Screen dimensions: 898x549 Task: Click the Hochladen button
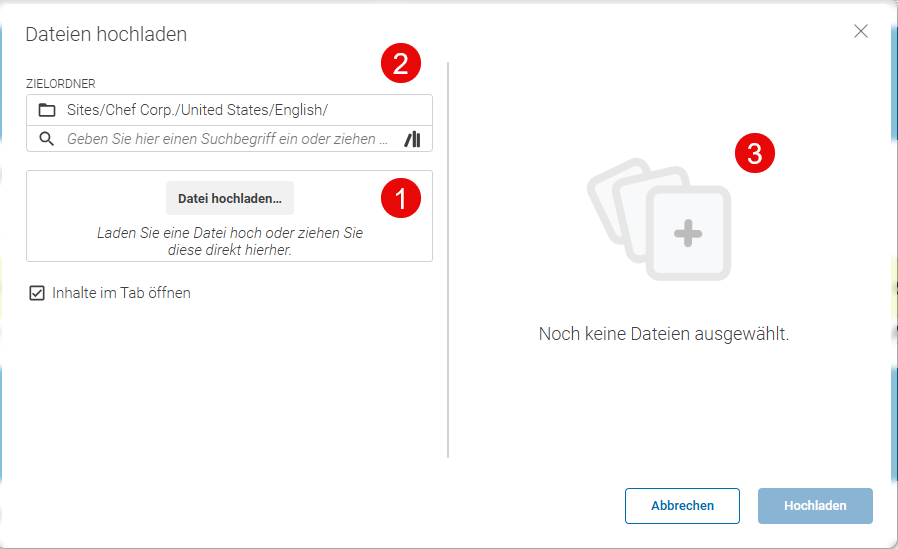click(x=815, y=505)
